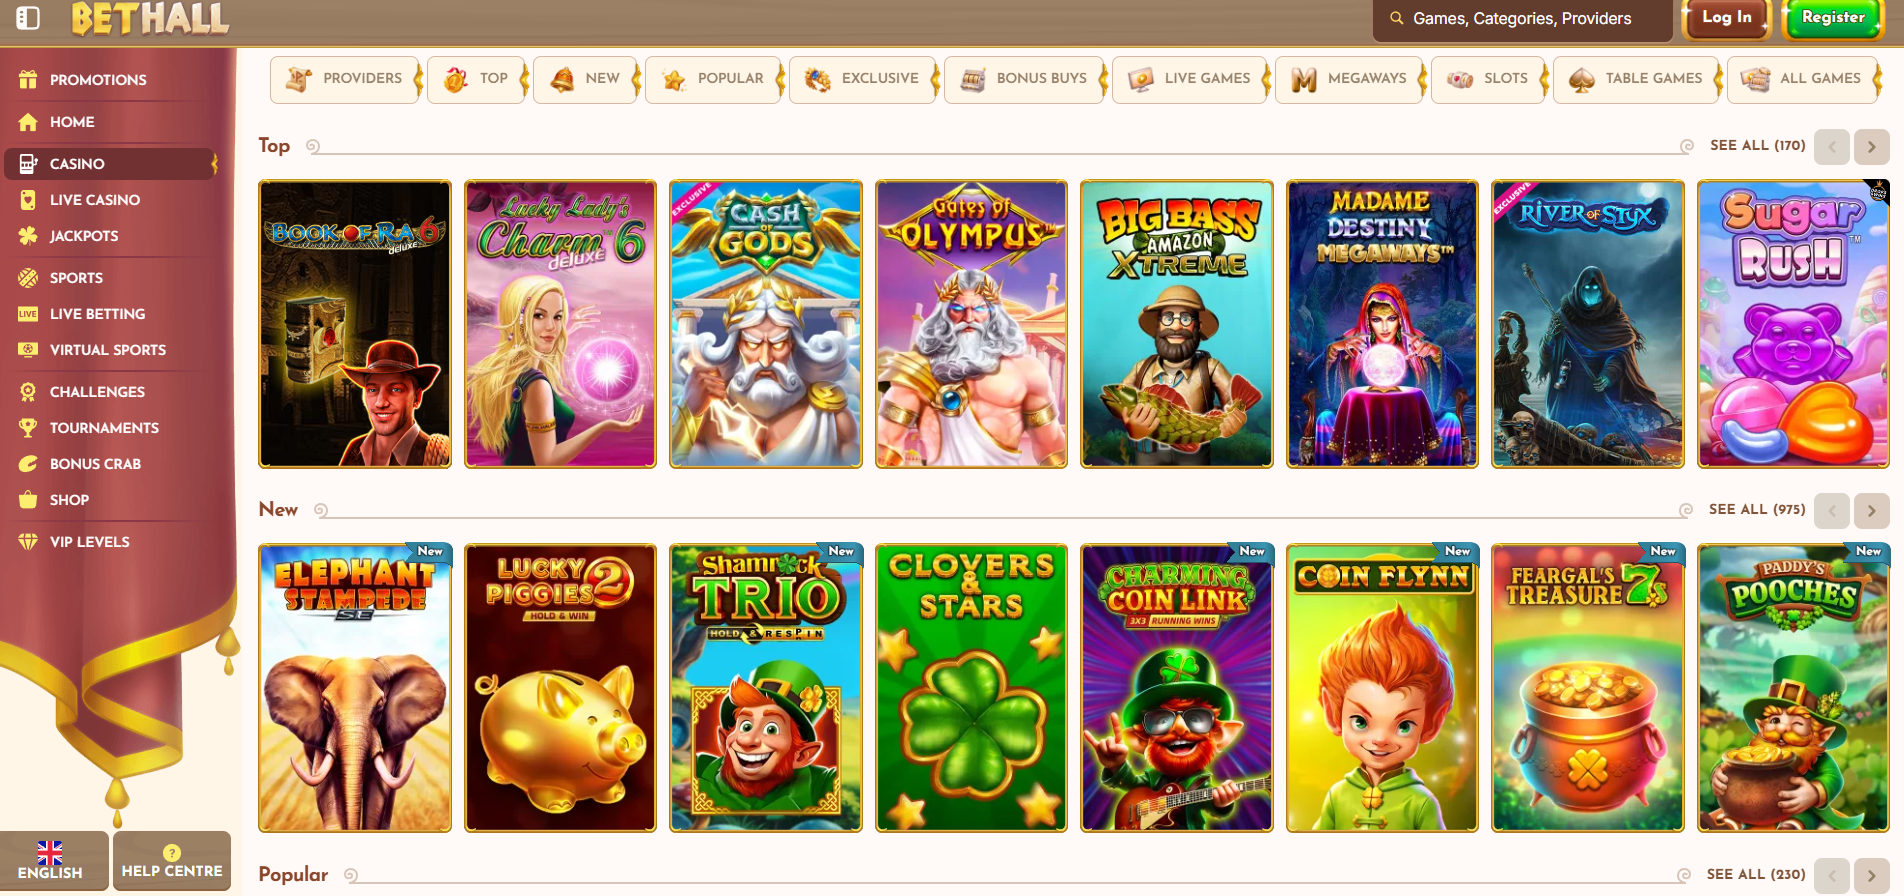This screenshot has height=896, width=1904.
Task: Open Shamrock Trio game
Action: click(x=766, y=688)
